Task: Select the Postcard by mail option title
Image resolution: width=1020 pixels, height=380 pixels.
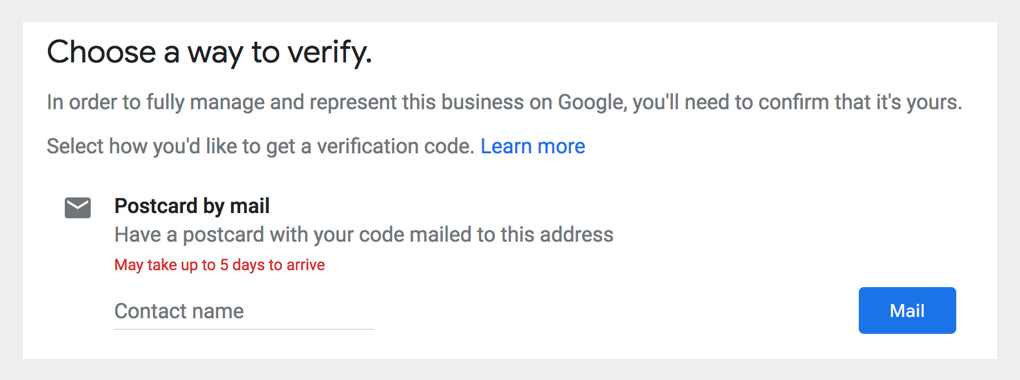Action: [192, 206]
